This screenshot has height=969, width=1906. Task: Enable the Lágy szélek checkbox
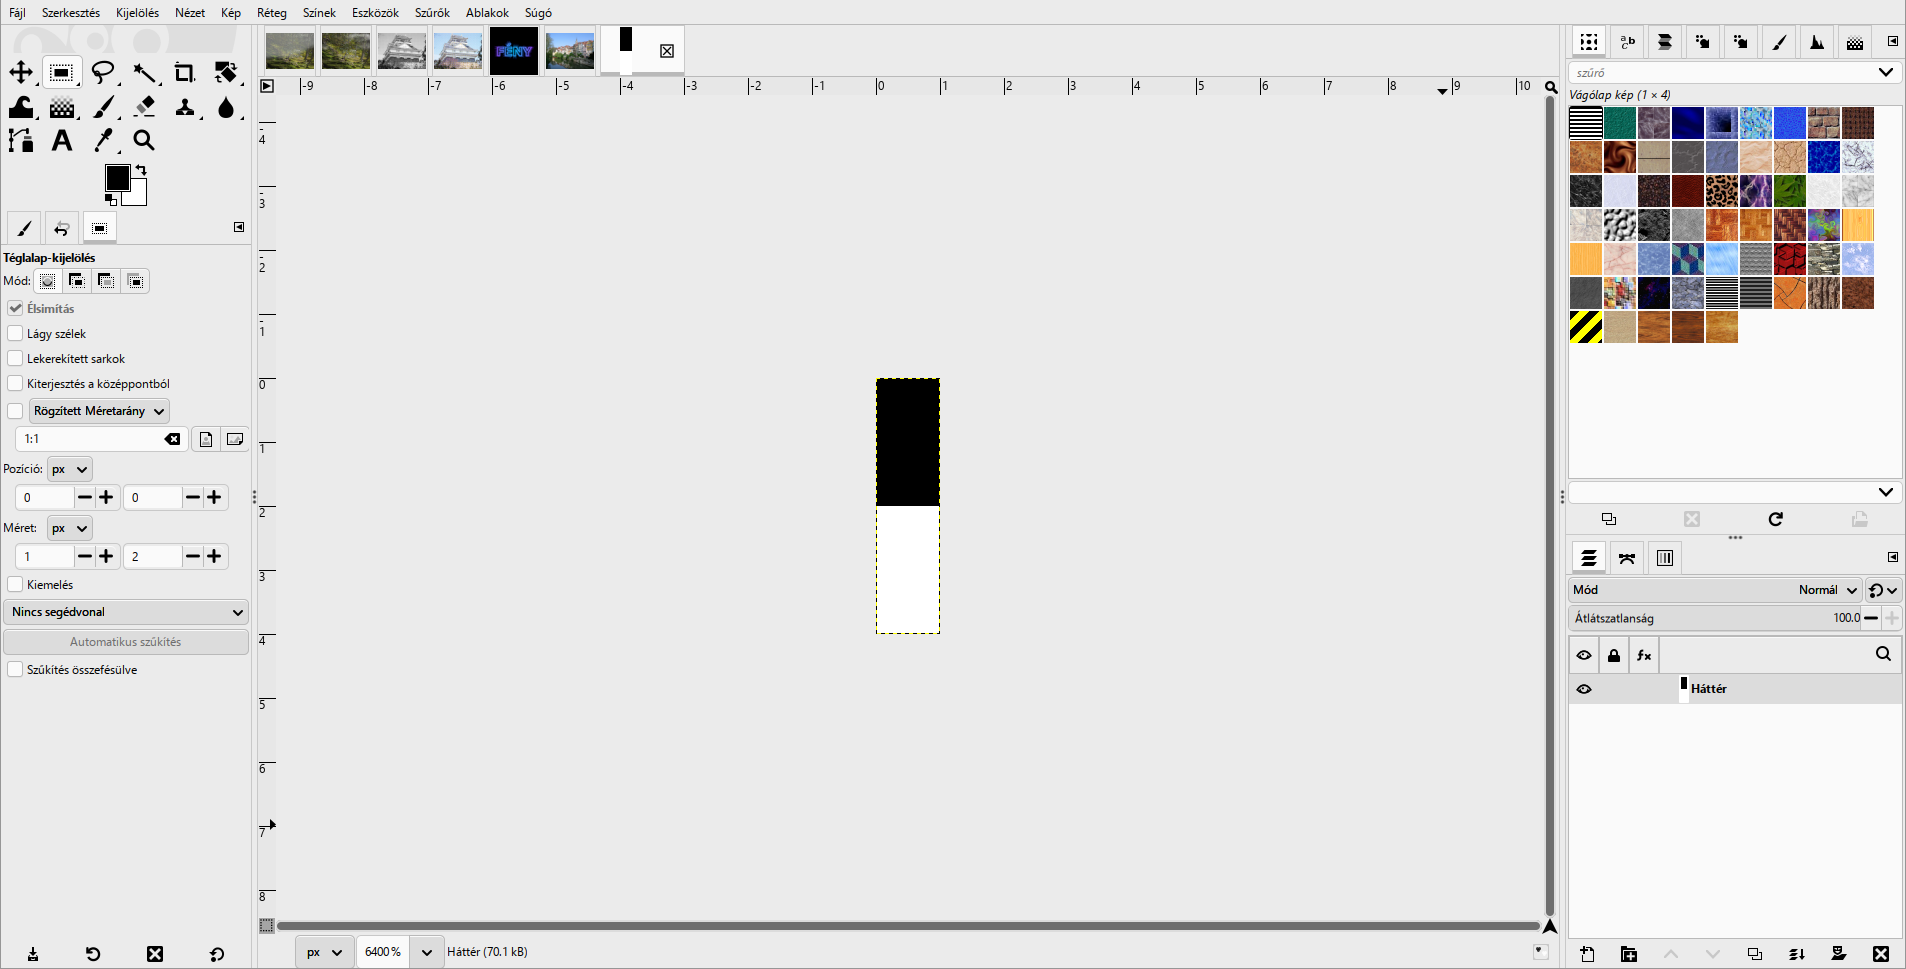[15, 333]
